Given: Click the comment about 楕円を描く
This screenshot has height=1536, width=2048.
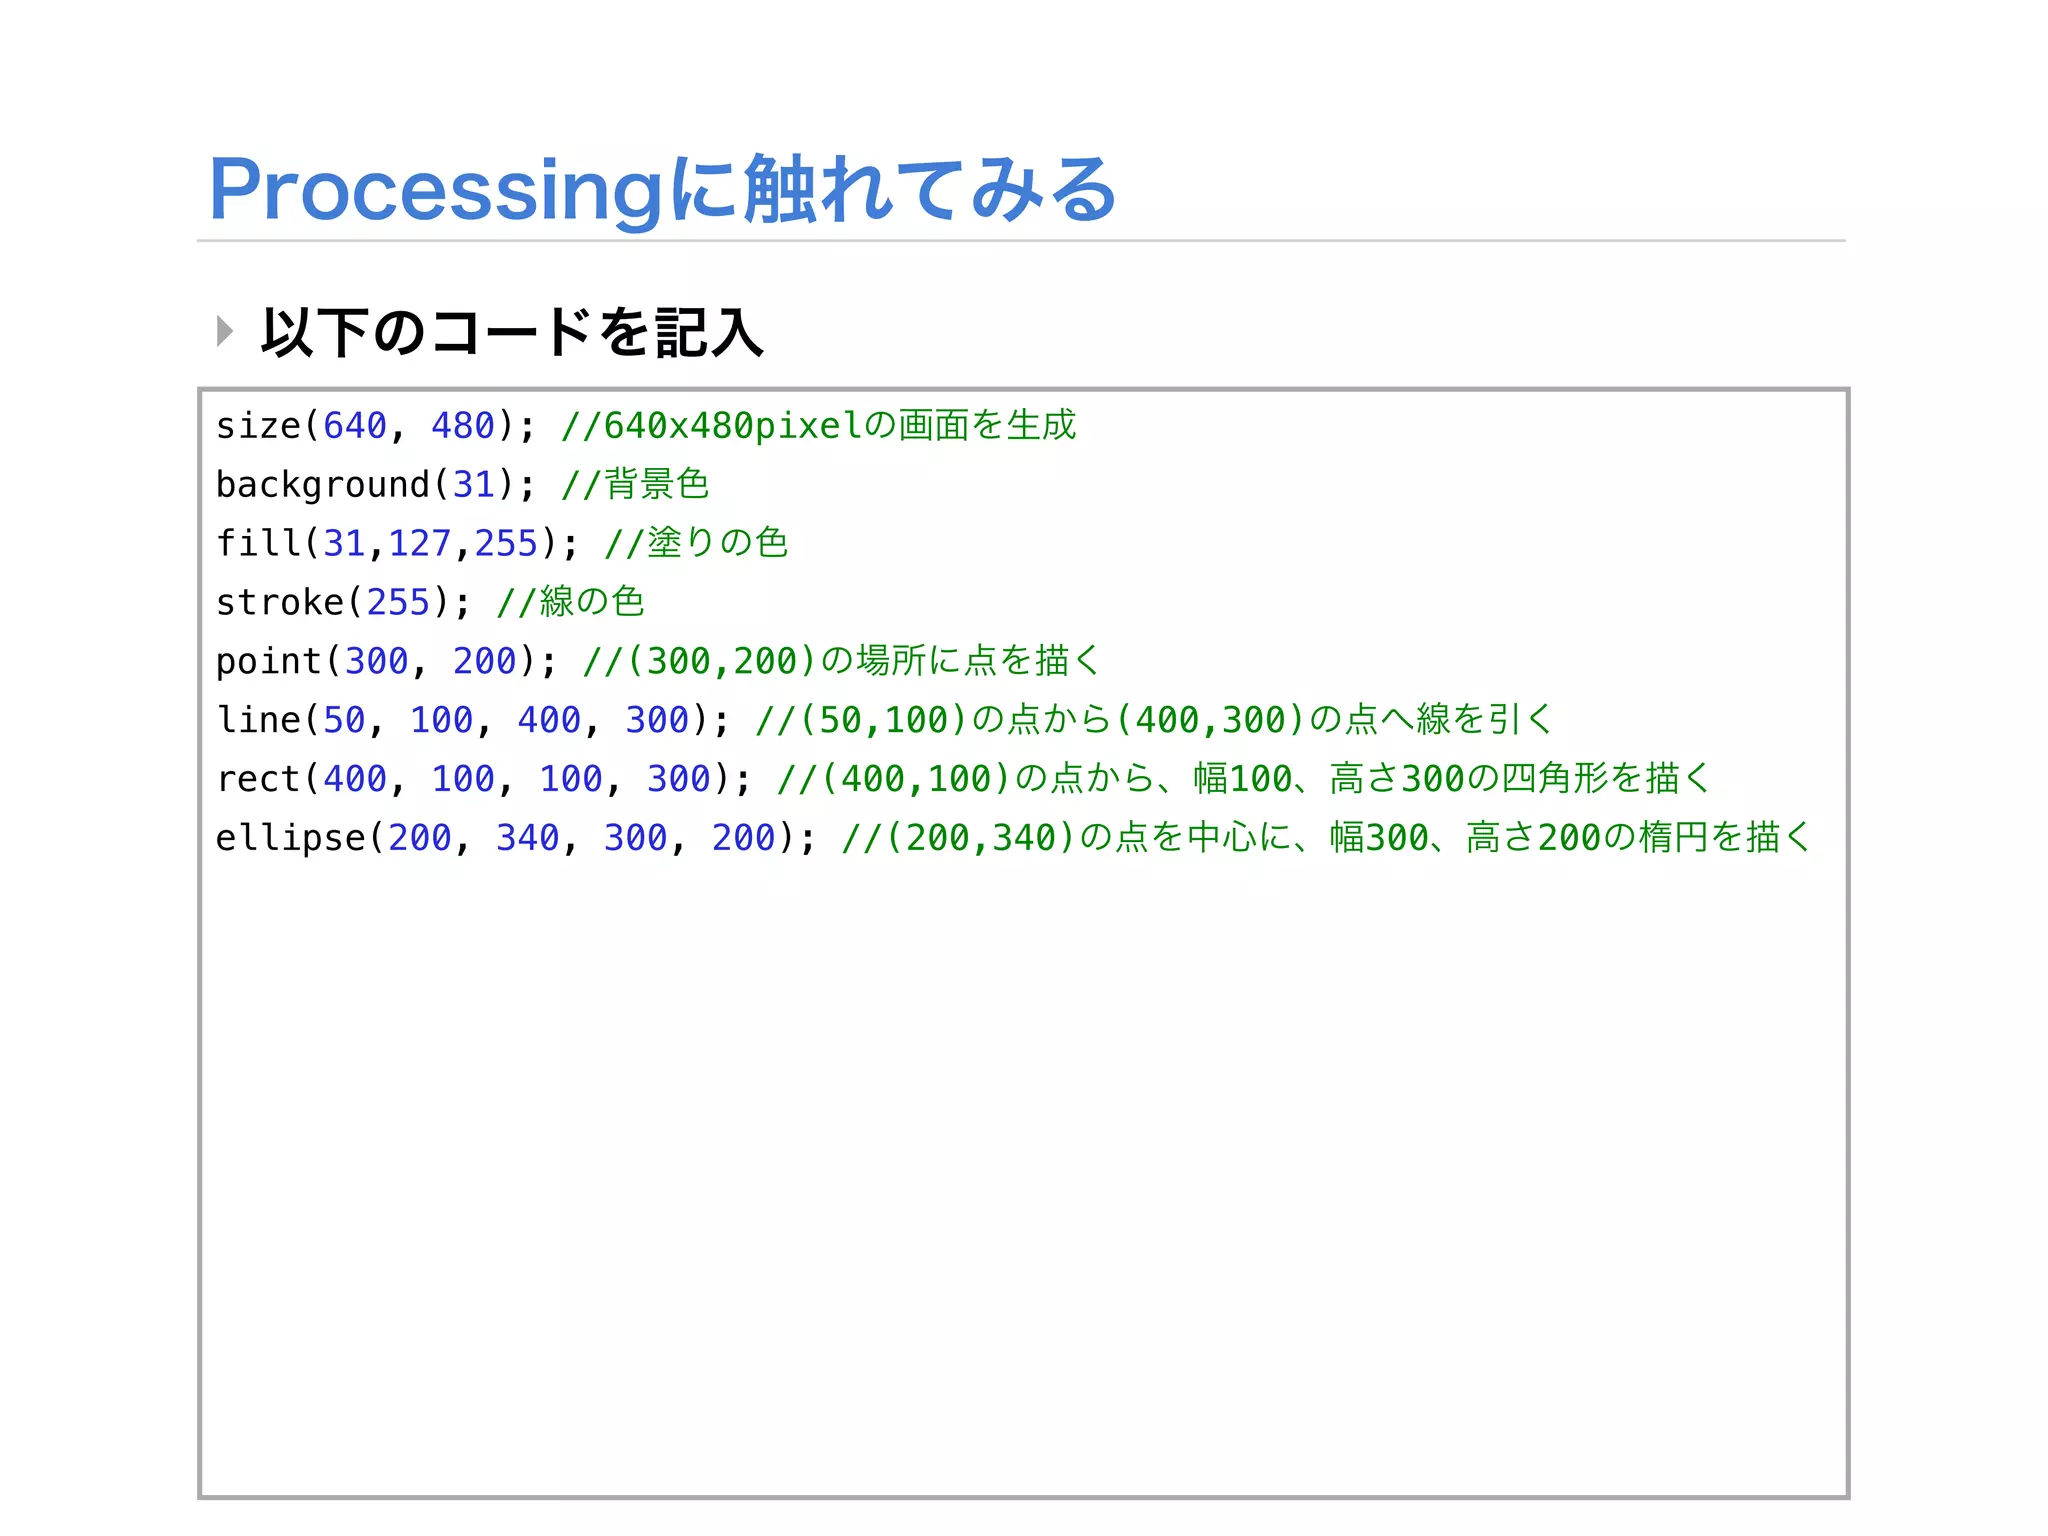Looking at the screenshot, I should (x=1326, y=838).
